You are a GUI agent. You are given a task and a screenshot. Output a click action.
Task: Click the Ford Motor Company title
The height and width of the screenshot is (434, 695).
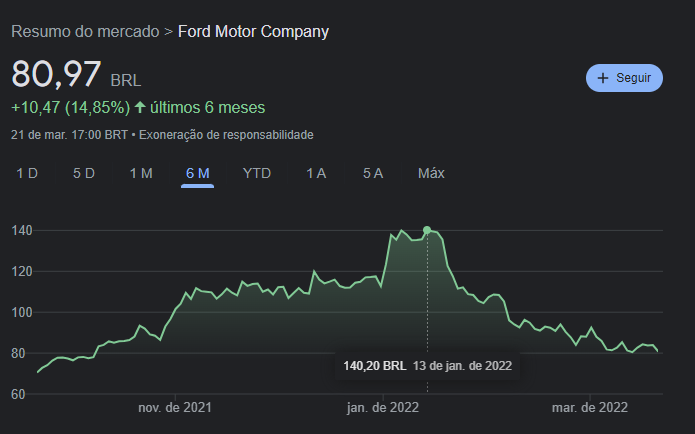[x=253, y=31]
